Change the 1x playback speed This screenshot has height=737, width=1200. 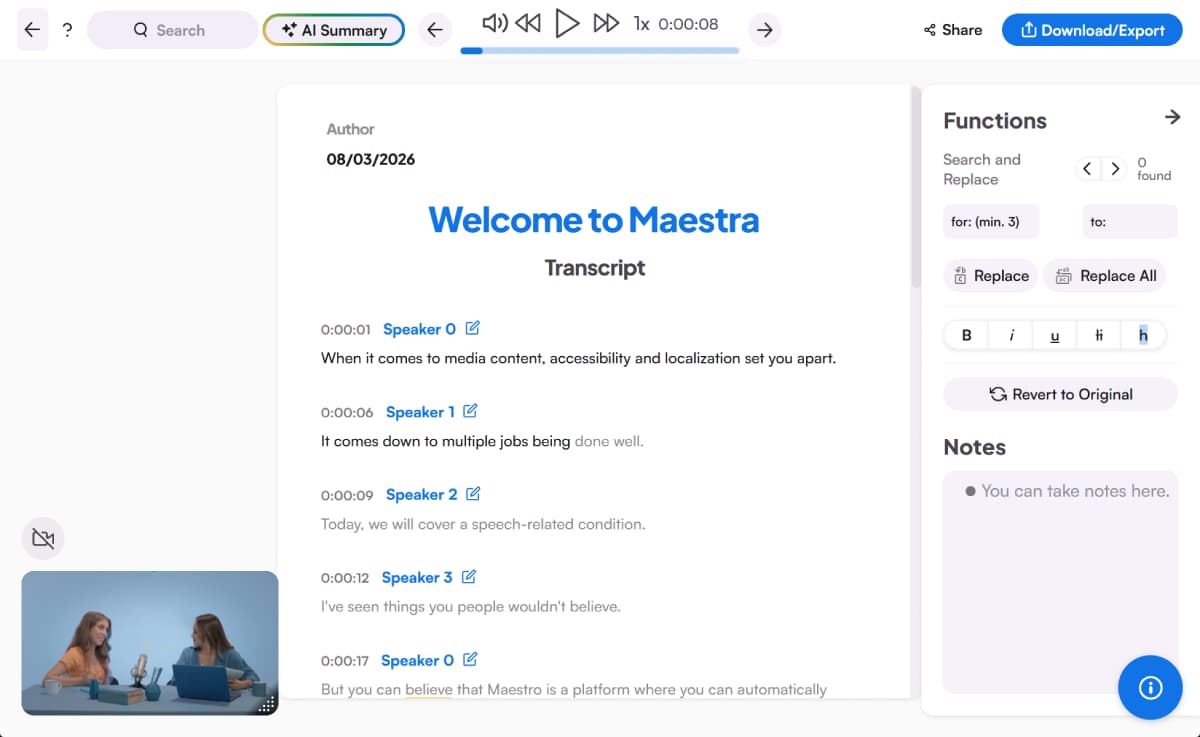click(x=642, y=23)
